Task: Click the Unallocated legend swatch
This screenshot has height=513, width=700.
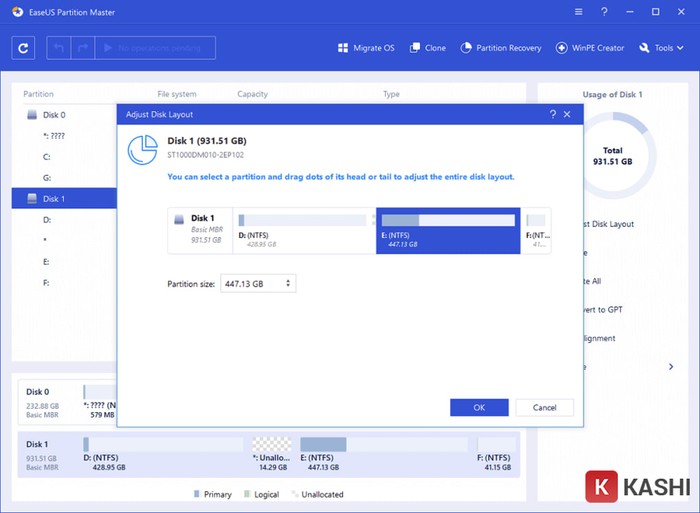Action: pos(294,494)
